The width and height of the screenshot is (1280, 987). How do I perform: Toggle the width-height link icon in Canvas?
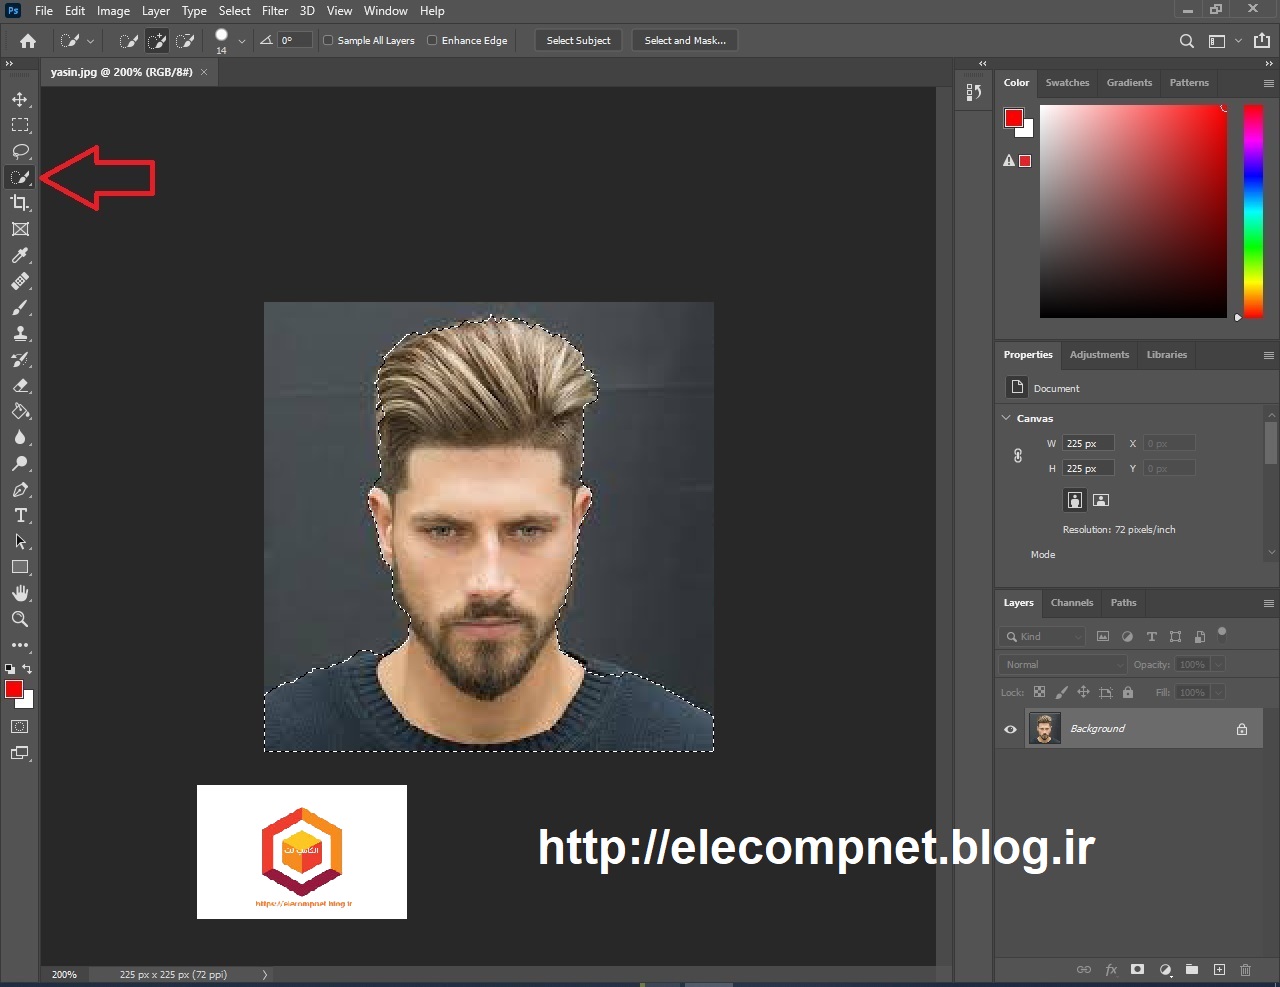[x=1018, y=456]
